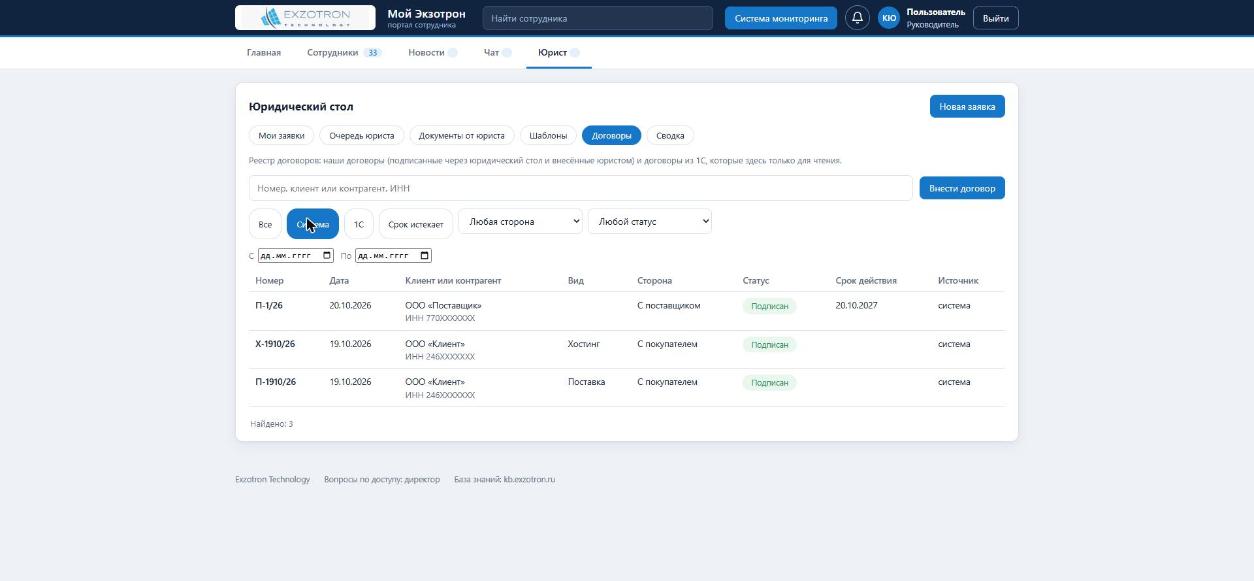Open contract П-1910/26

276,382
